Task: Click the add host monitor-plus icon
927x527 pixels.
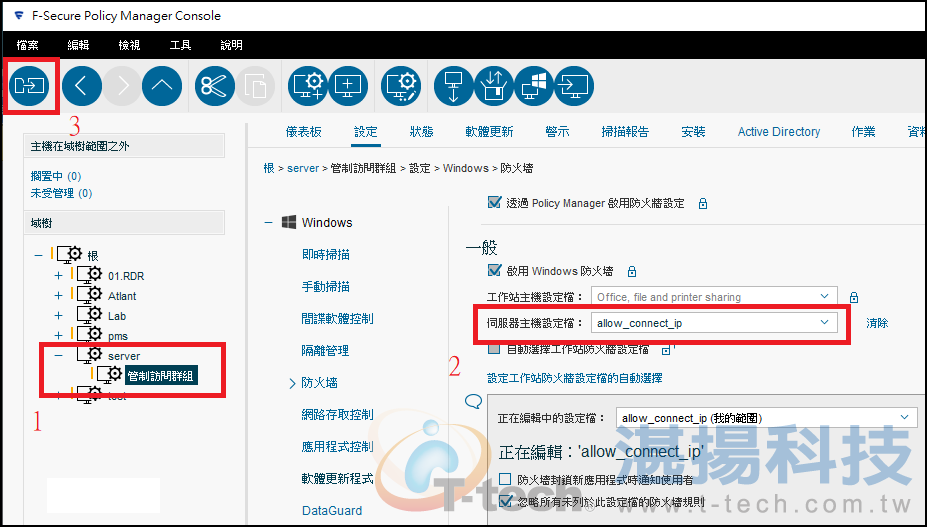Action: tap(348, 86)
